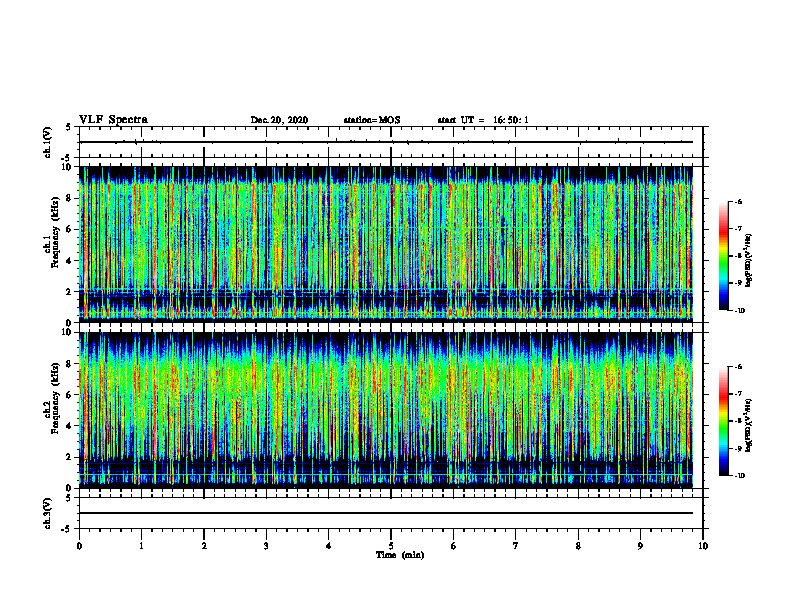Click the "ch.3(V)" waveform axis label

pos(48,513)
